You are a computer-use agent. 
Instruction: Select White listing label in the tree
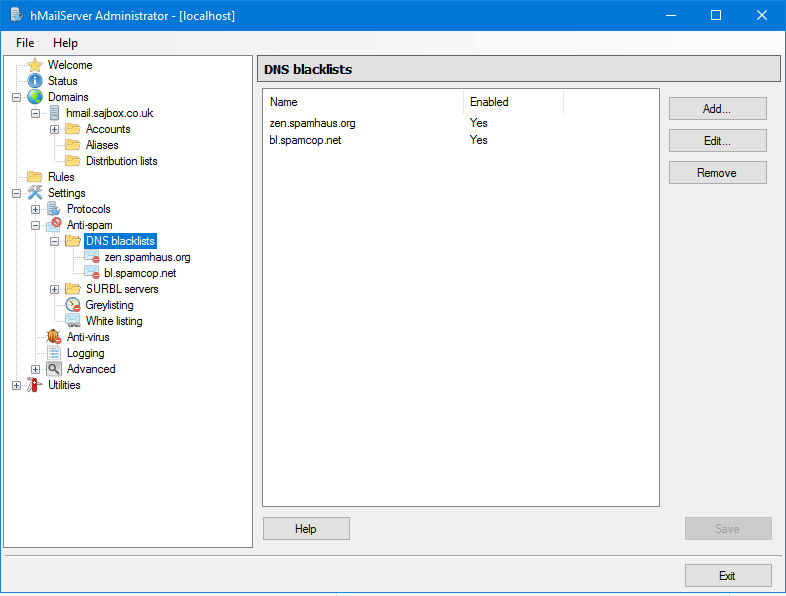pos(114,321)
